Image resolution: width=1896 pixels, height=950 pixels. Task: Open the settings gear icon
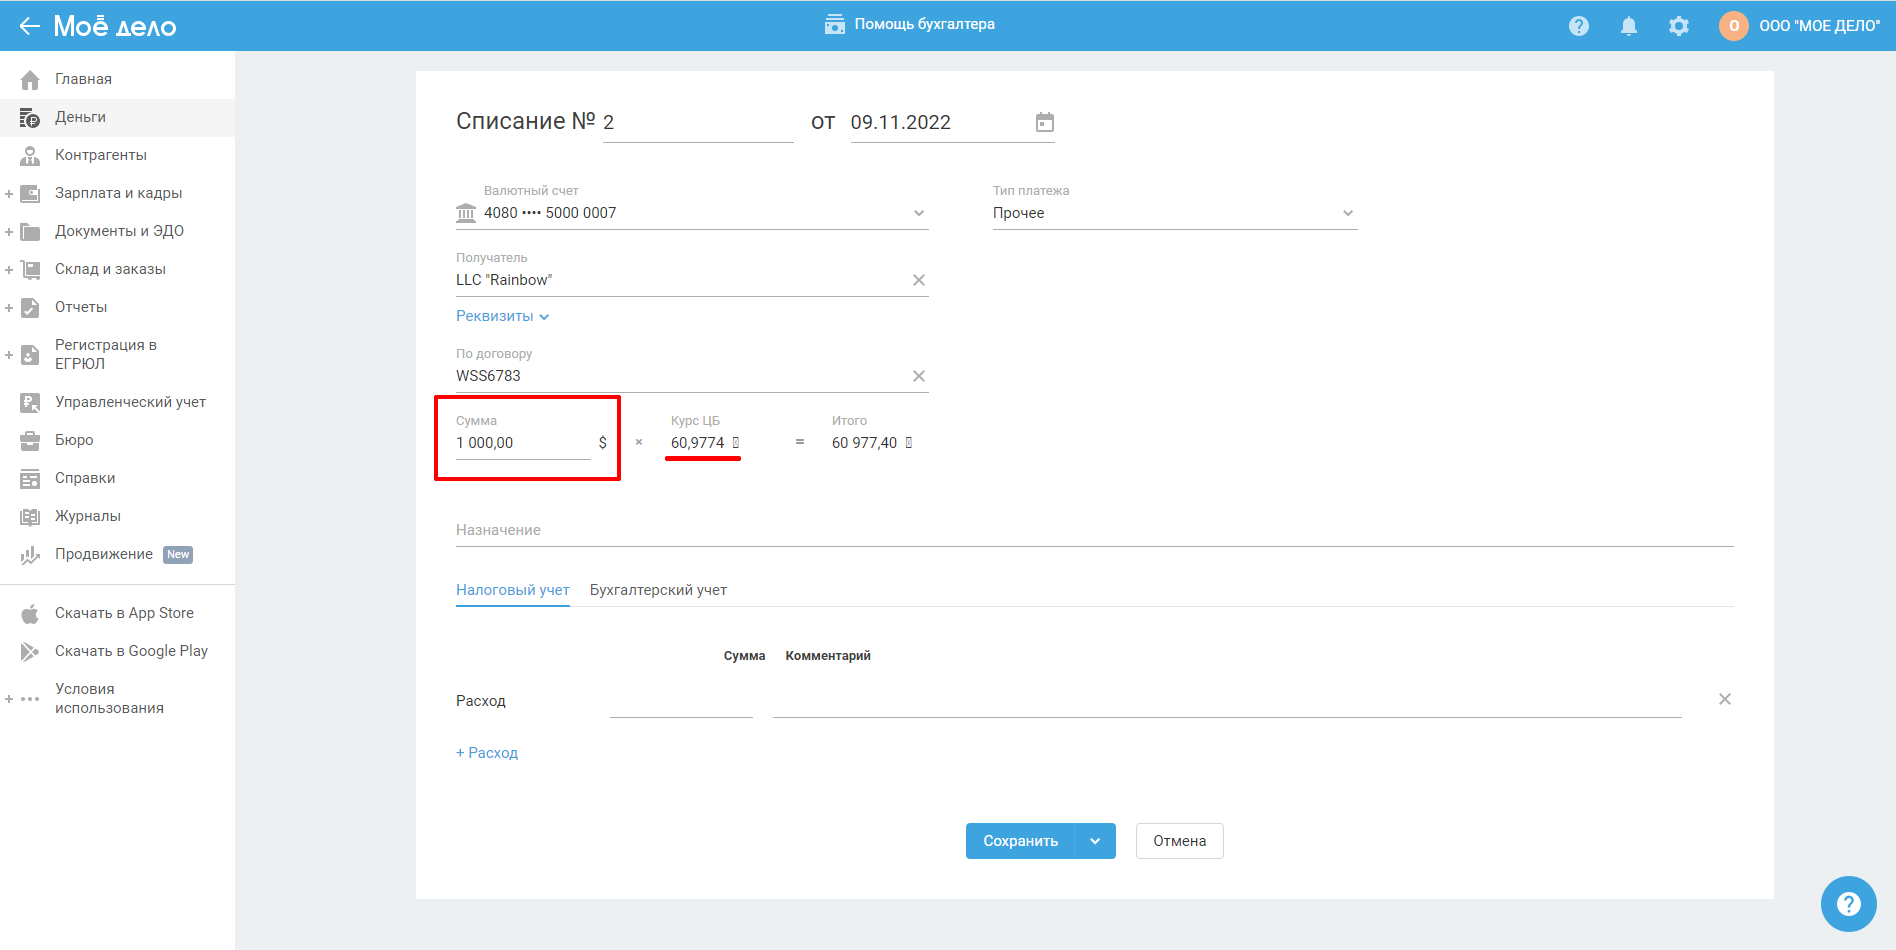coord(1678,26)
